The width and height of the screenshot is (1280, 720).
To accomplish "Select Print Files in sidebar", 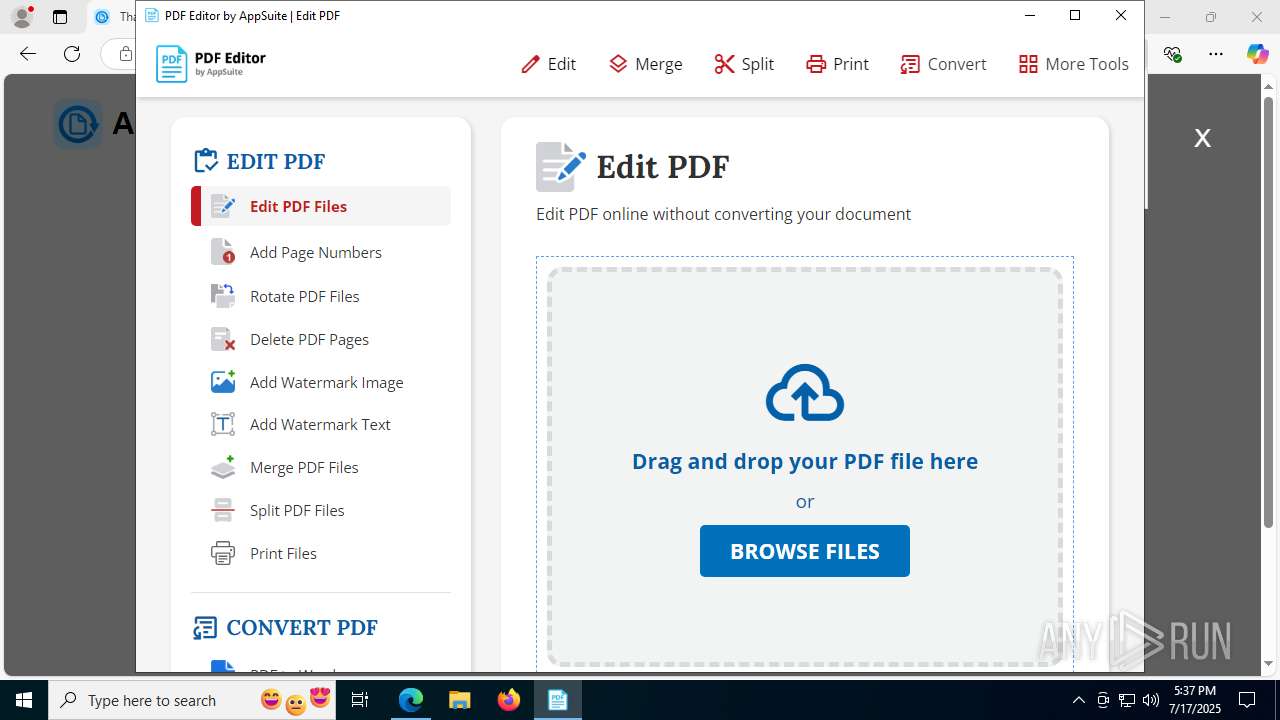I will click(321, 553).
